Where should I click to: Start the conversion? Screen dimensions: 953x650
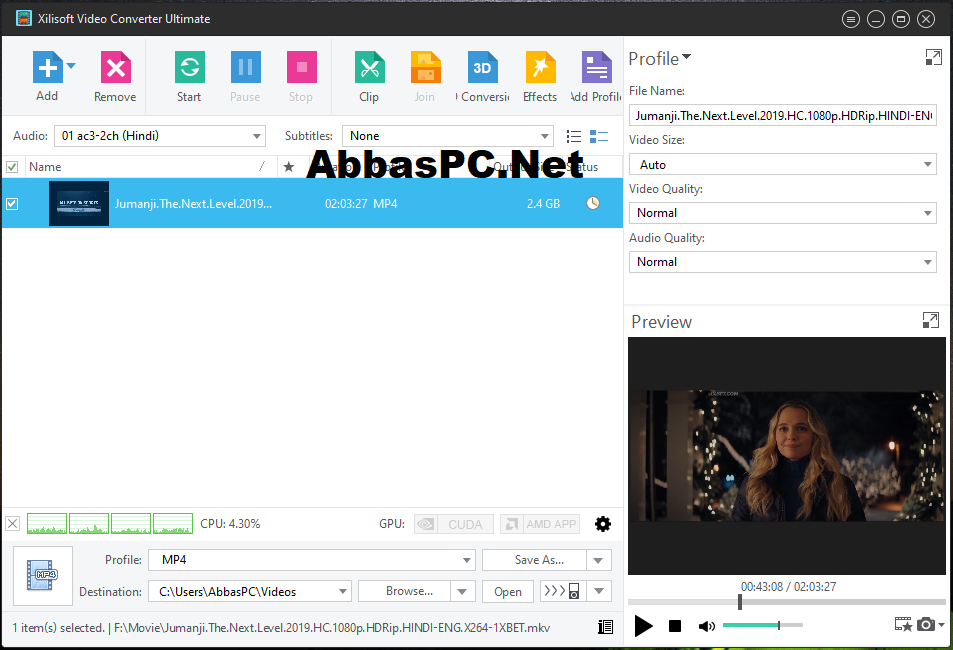pos(190,67)
